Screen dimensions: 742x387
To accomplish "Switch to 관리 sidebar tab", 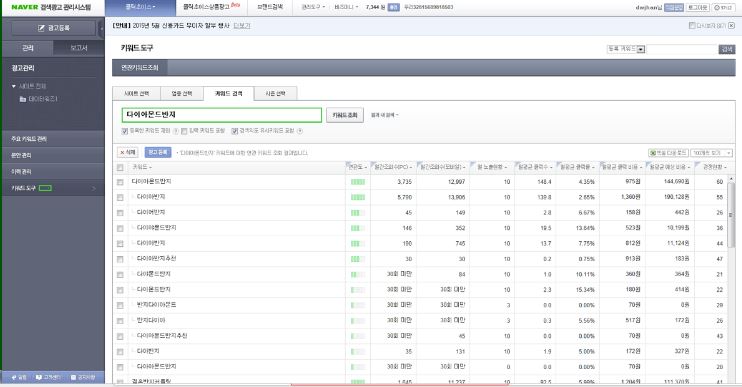I will tap(28, 48).
